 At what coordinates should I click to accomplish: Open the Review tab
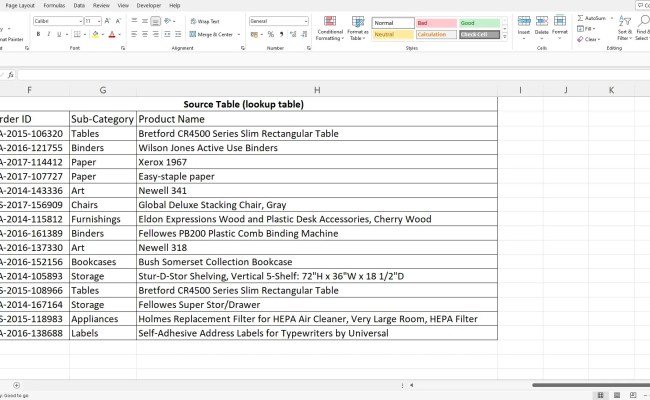(x=101, y=5)
